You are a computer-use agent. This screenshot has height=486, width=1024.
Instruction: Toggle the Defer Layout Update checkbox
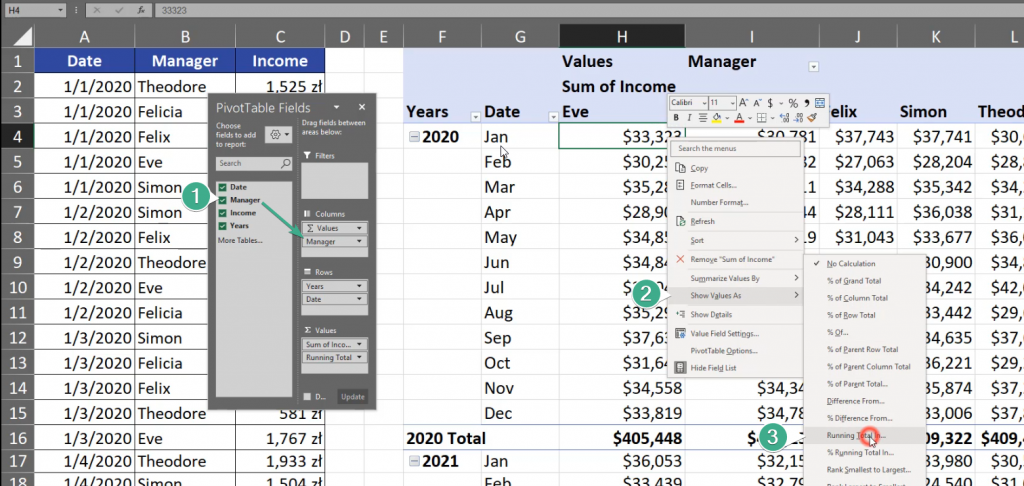[307, 396]
